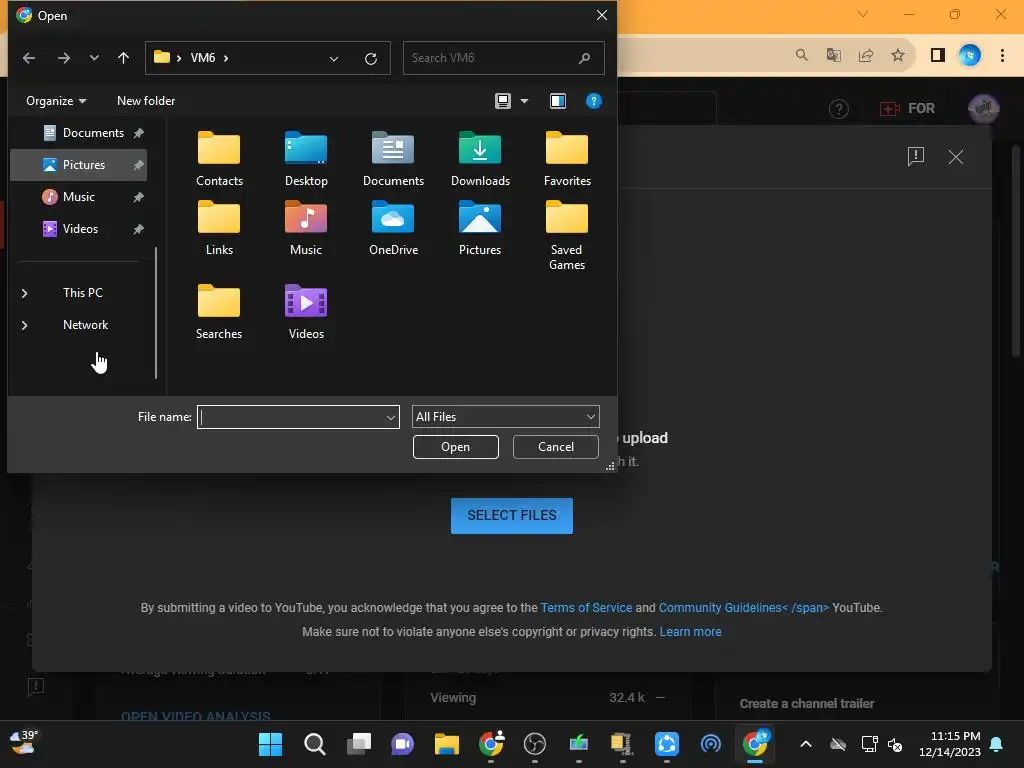Open the Documents folder in file list
The height and width of the screenshot is (768, 1024).
click(x=393, y=159)
